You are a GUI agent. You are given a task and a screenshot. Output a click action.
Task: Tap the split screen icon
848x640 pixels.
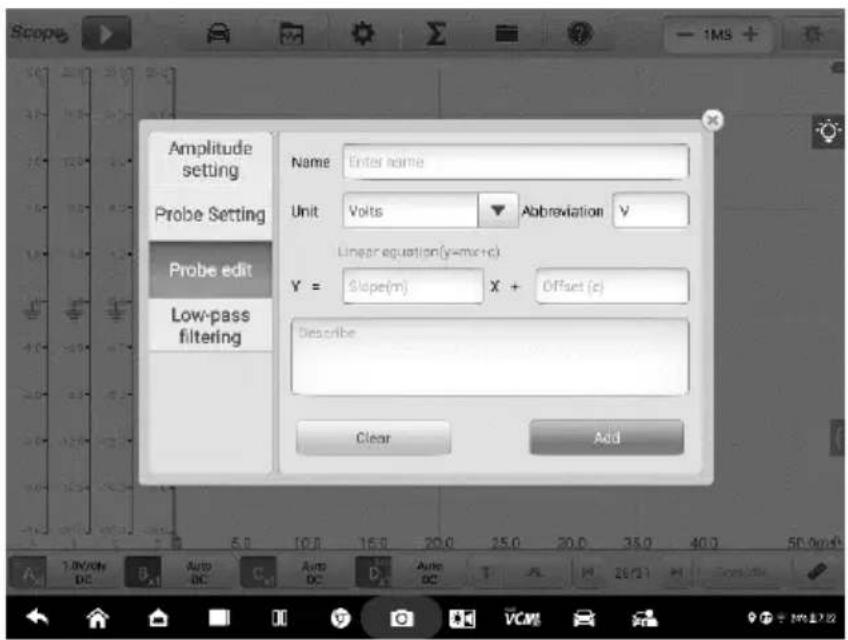pos(280,618)
